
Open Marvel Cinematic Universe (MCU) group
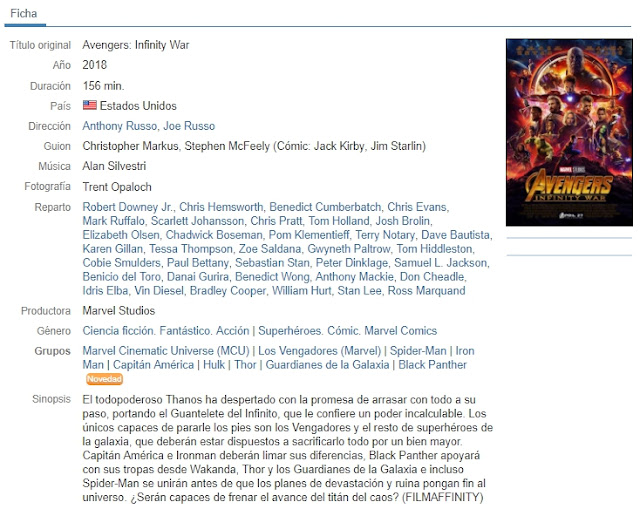[166, 351]
